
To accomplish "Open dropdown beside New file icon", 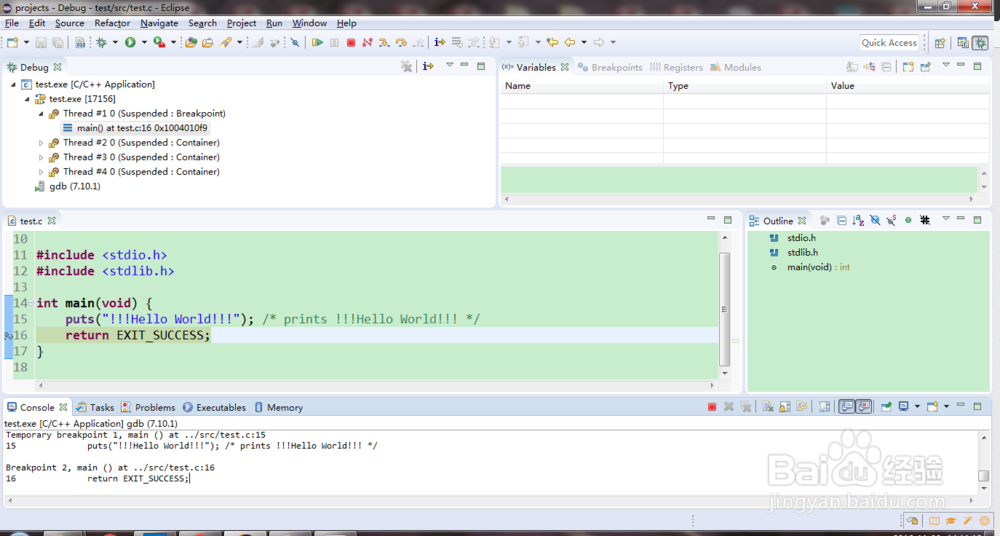I will (27, 43).
